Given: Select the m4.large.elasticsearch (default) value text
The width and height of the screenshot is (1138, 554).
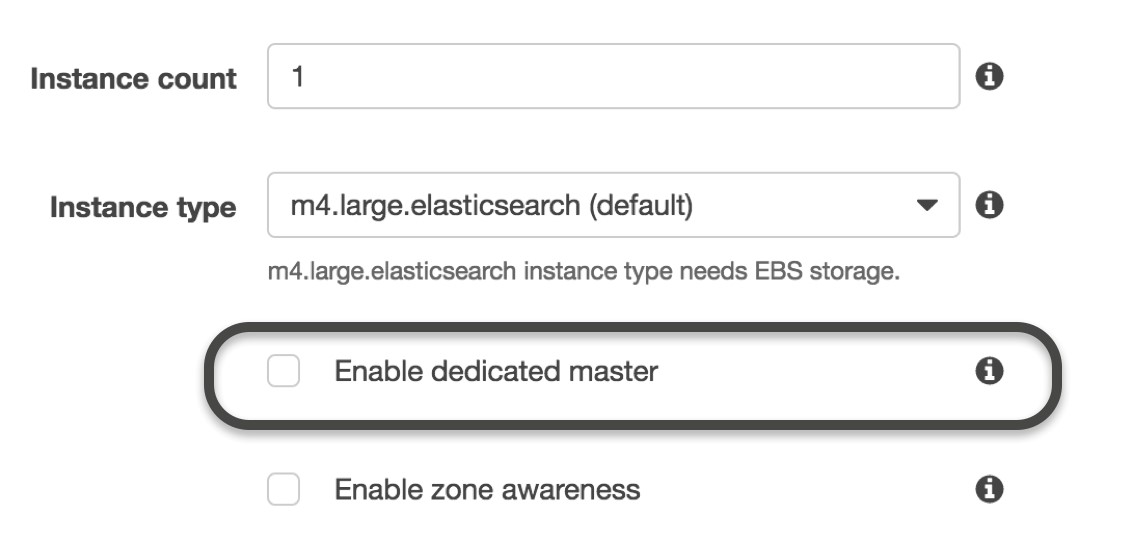Looking at the screenshot, I should (x=491, y=206).
